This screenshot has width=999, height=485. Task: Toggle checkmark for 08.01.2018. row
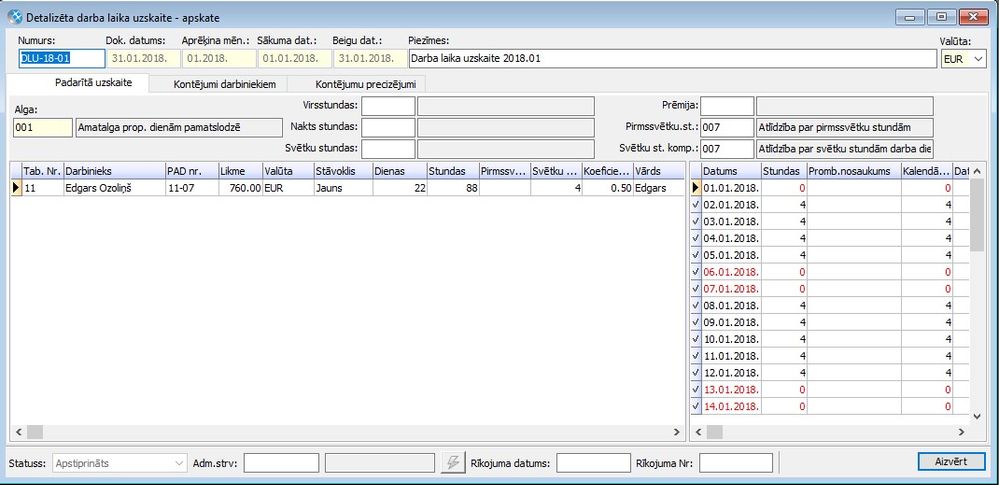tap(696, 305)
